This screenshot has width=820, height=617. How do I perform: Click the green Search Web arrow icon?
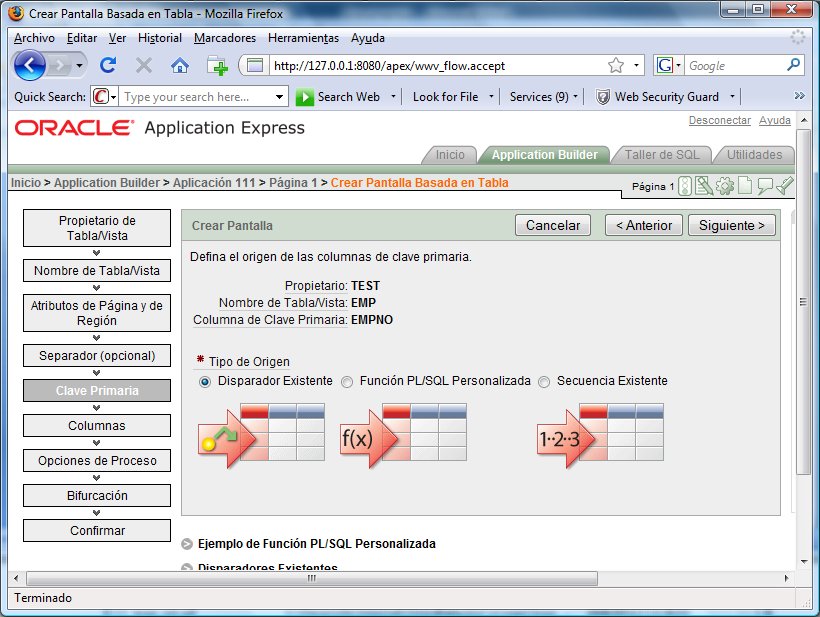pyautogui.click(x=304, y=97)
